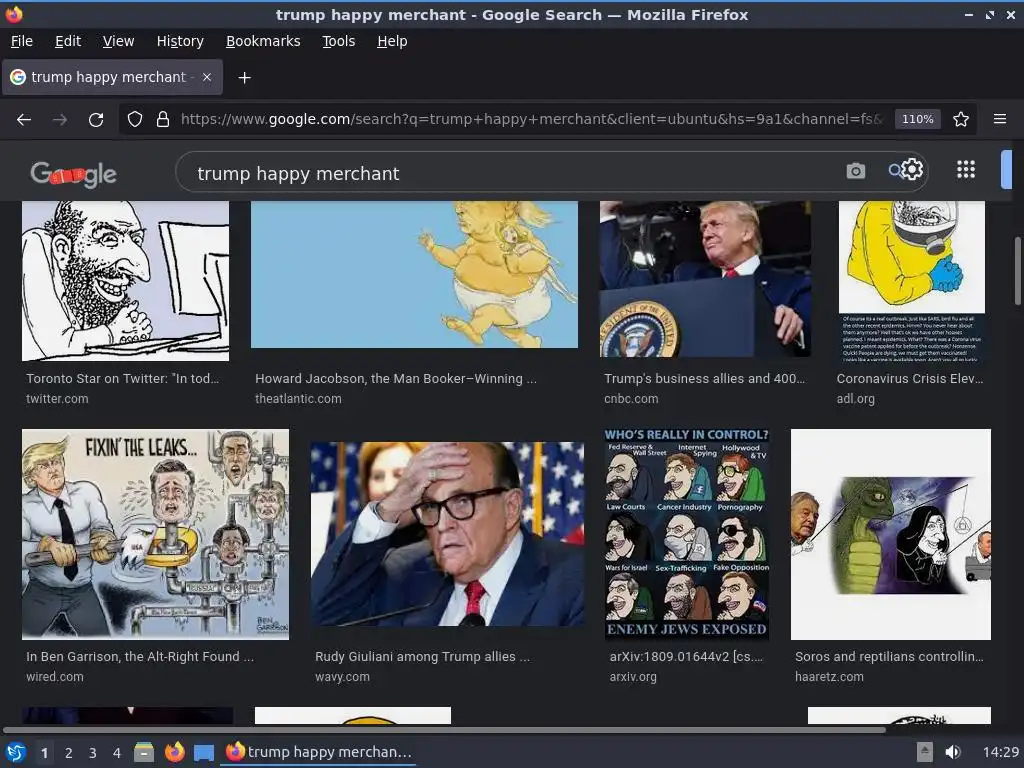Click the adl.org source label
The height and width of the screenshot is (768, 1024).
click(x=856, y=398)
